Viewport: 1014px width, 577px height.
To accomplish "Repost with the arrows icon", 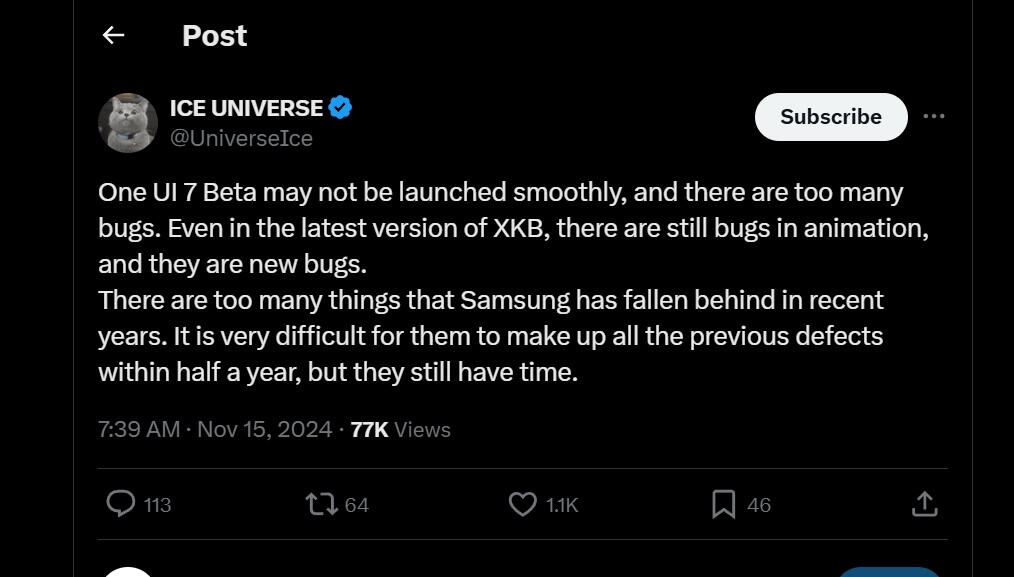I will tap(321, 505).
